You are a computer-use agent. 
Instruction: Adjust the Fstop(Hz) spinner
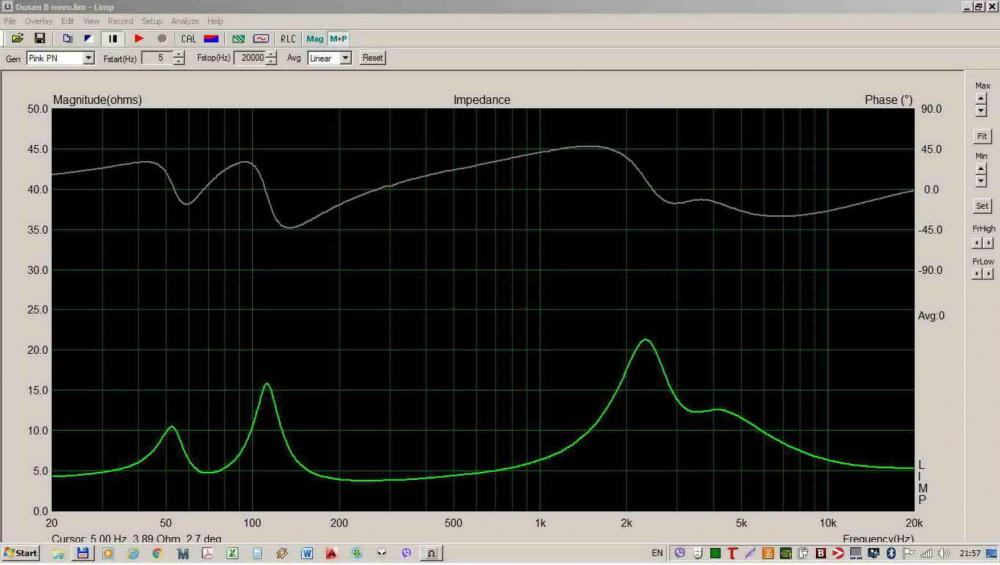click(x=272, y=58)
